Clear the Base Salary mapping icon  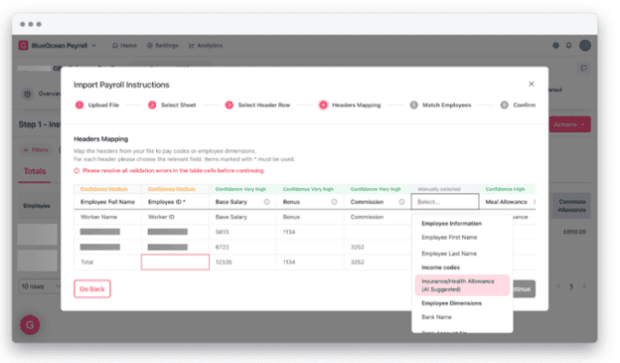(x=267, y=202)
